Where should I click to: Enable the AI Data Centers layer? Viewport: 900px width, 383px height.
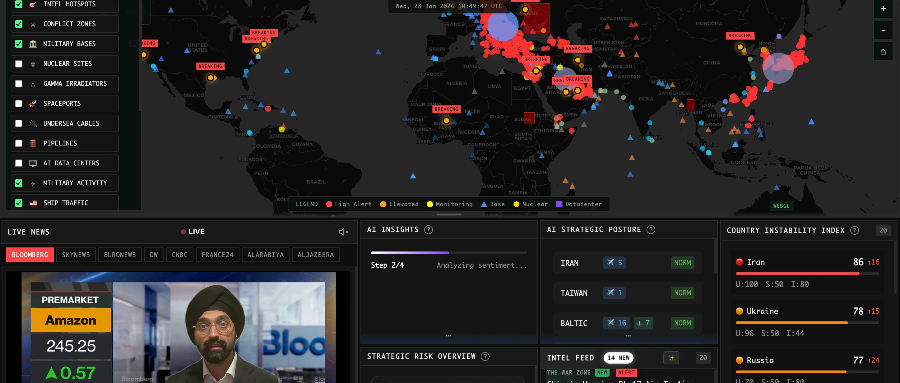[18, 163]
